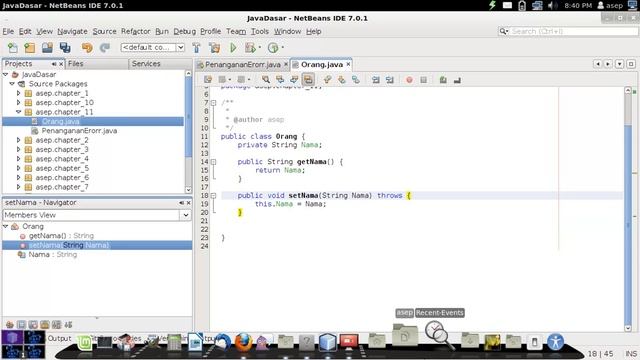Switch to the PenangananErorr.java editor tab
This screenshot has width=640, height=360.
242,64
